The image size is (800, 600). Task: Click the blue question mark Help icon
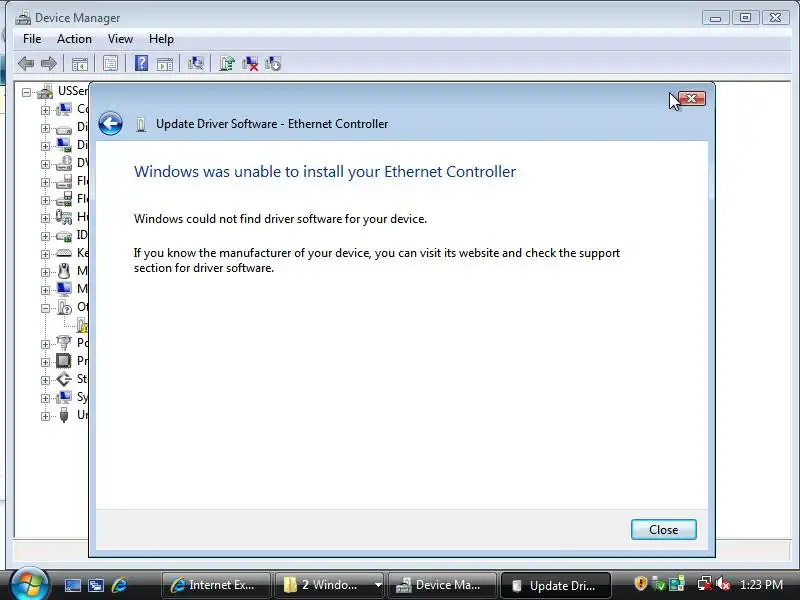[x=141, y=63]
